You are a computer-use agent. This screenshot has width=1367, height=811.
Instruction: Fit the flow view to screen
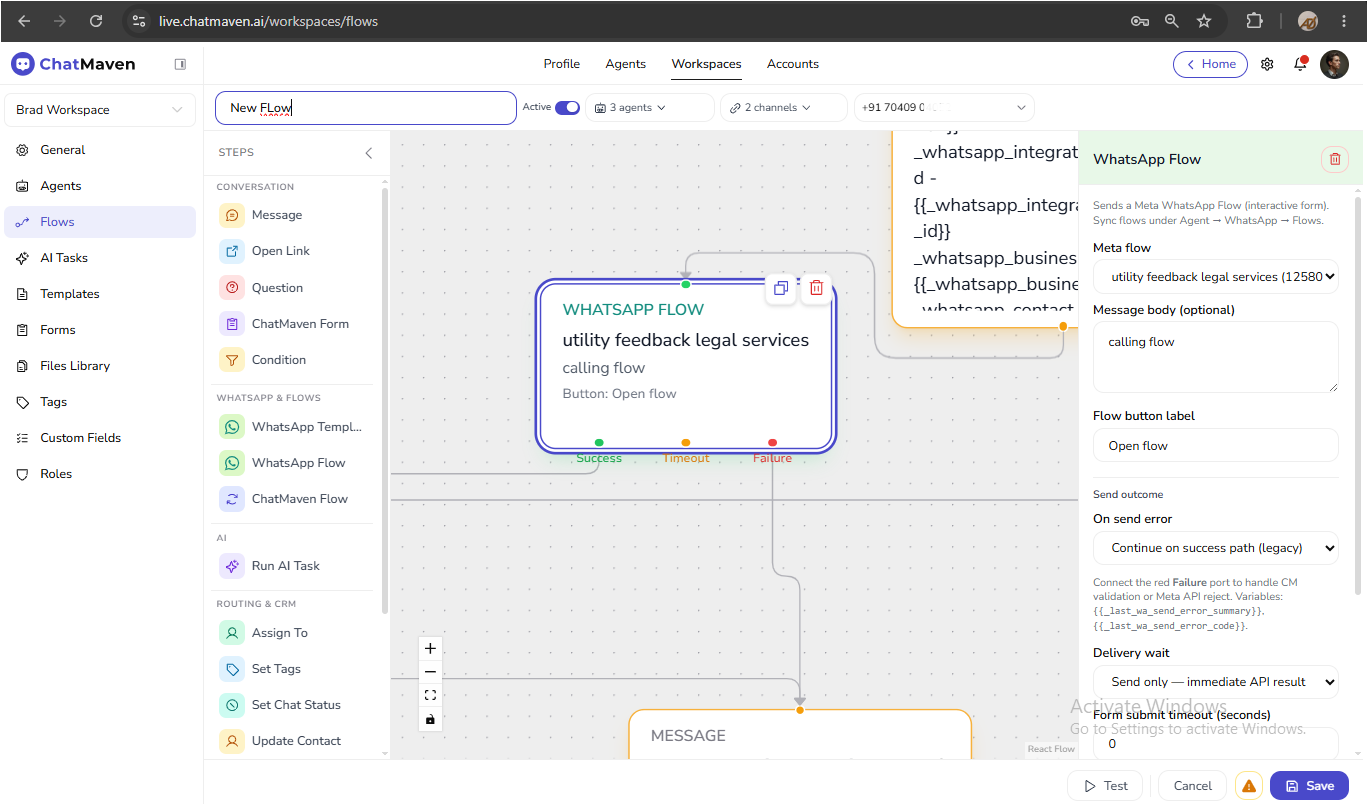(x=430, y=695)
